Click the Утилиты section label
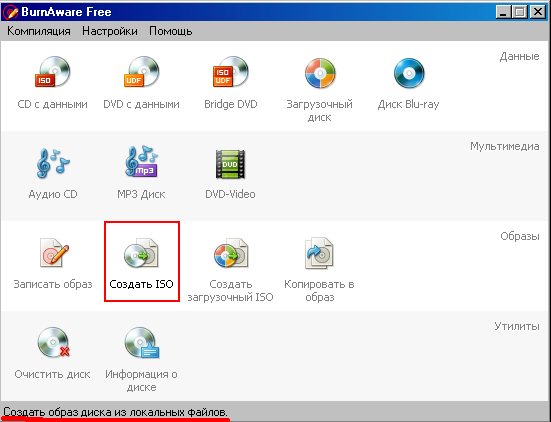This screenshot has width=551, height=422. click(x=517, y=326)
